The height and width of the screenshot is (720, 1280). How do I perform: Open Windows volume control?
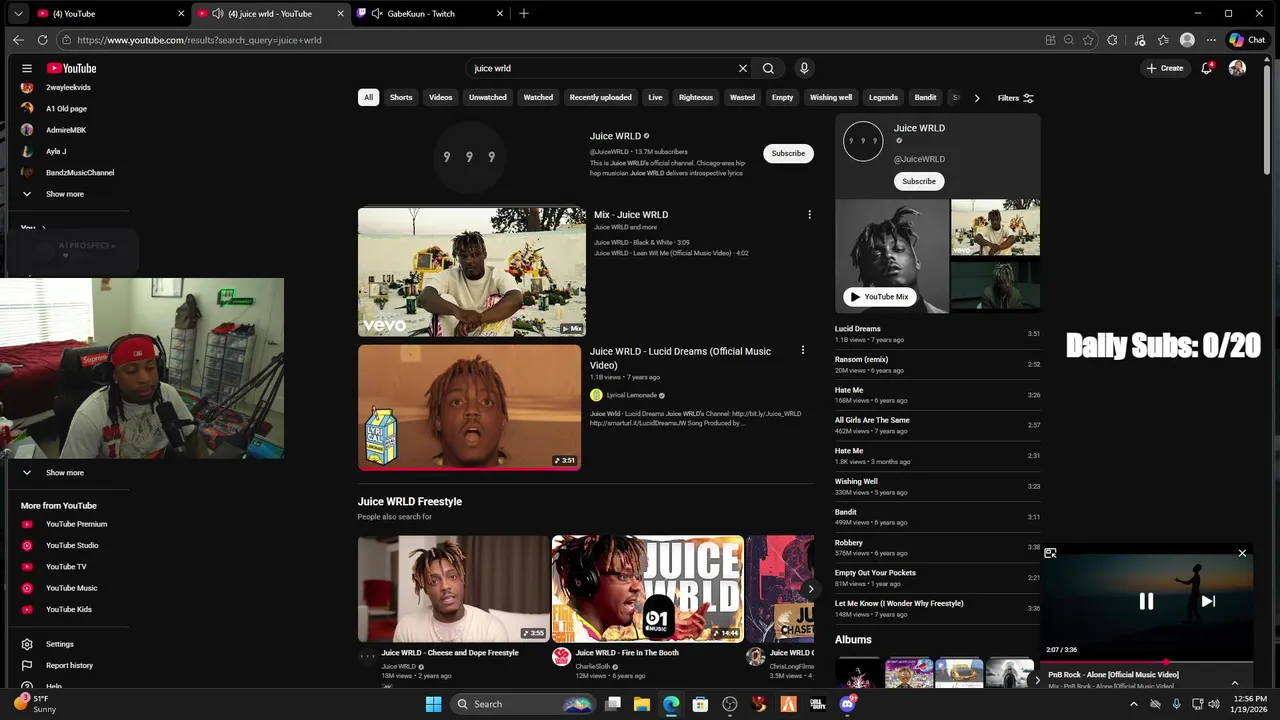tap(1214, 704)
